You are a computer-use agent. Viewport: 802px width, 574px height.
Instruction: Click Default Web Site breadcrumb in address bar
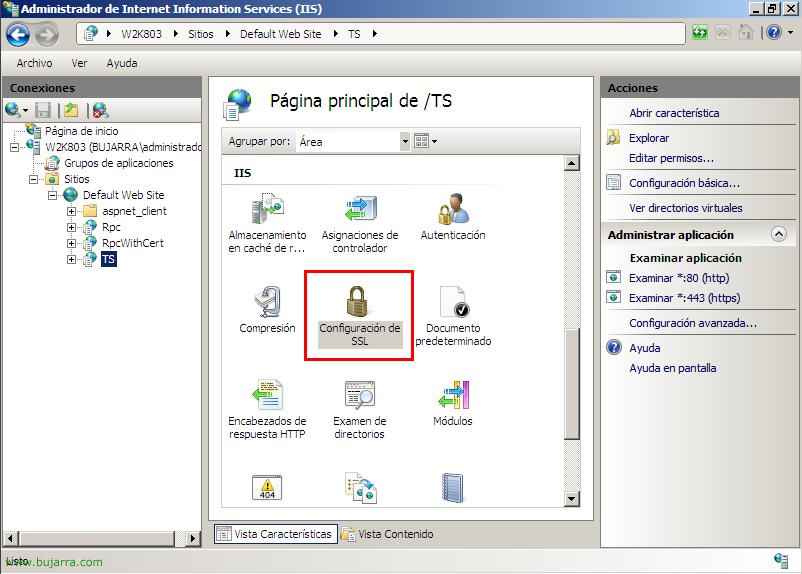pos(280,34)
